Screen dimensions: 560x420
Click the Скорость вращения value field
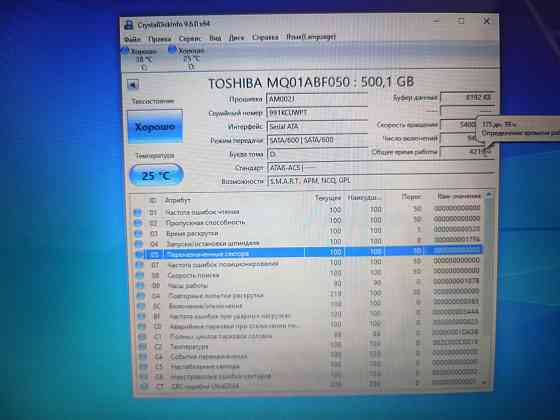coord(459,125)
